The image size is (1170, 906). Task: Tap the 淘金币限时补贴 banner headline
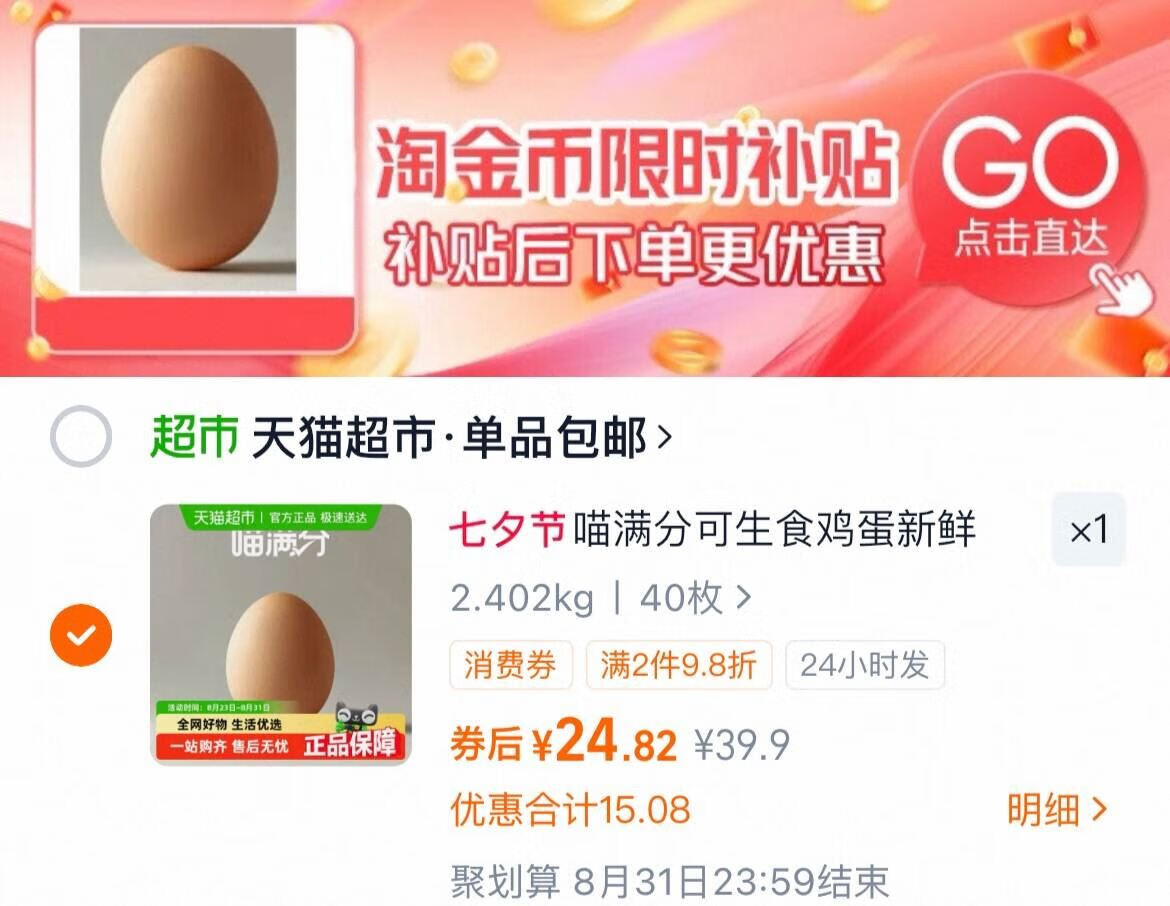[x=634, y=163]
